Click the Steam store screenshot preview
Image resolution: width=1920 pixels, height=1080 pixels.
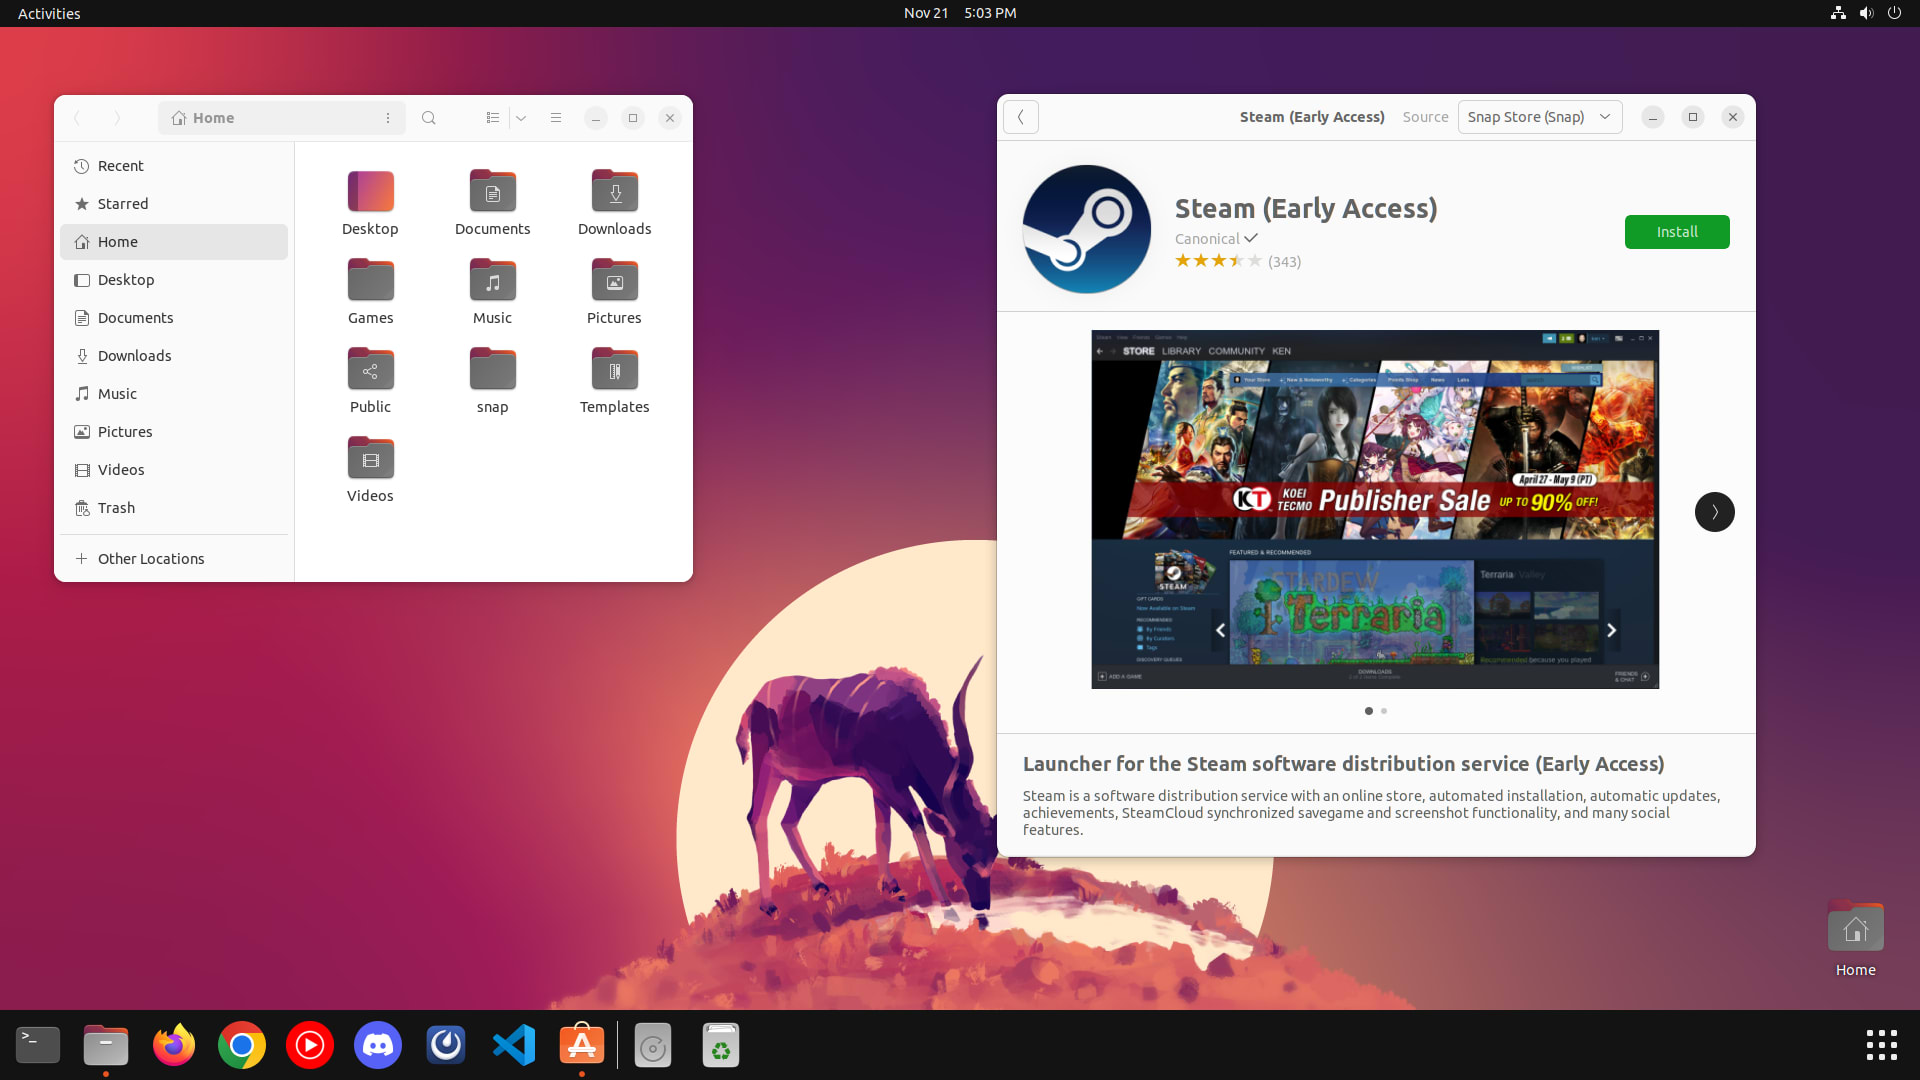tap(1375, 509)
